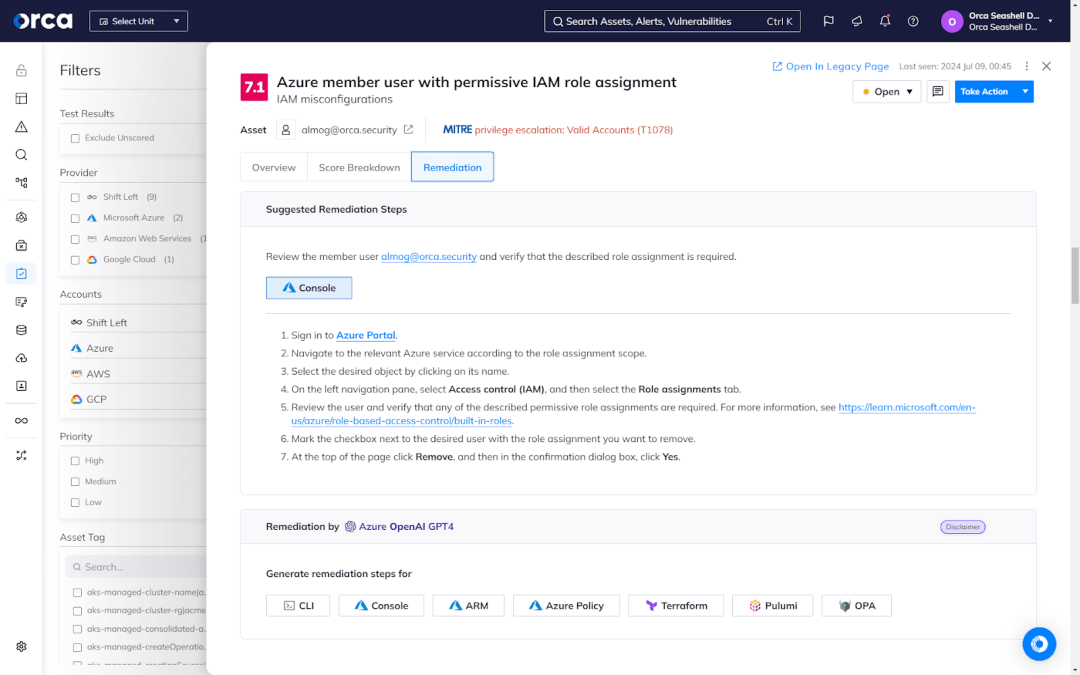The image size is (1080, 675).
Task: Generate remediation steps for Terraform
Action: 676,606
